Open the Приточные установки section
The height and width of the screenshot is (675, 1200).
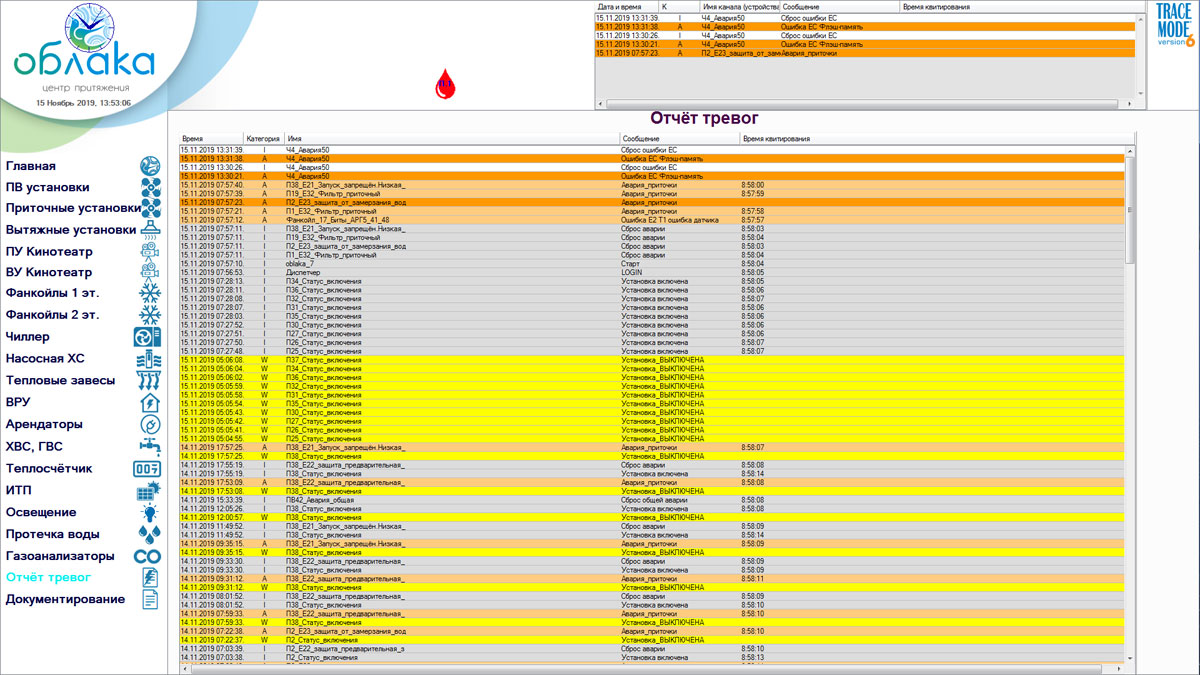click(72, 208)
